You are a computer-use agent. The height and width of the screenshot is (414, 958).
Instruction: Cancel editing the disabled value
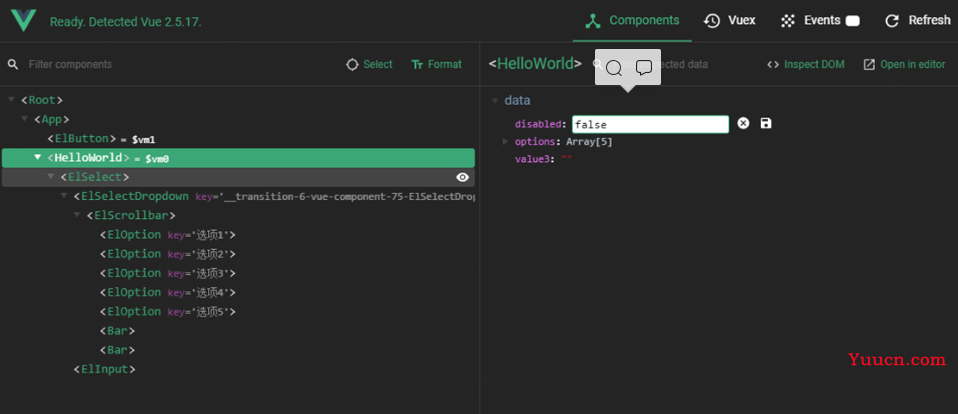click(743, 124)
